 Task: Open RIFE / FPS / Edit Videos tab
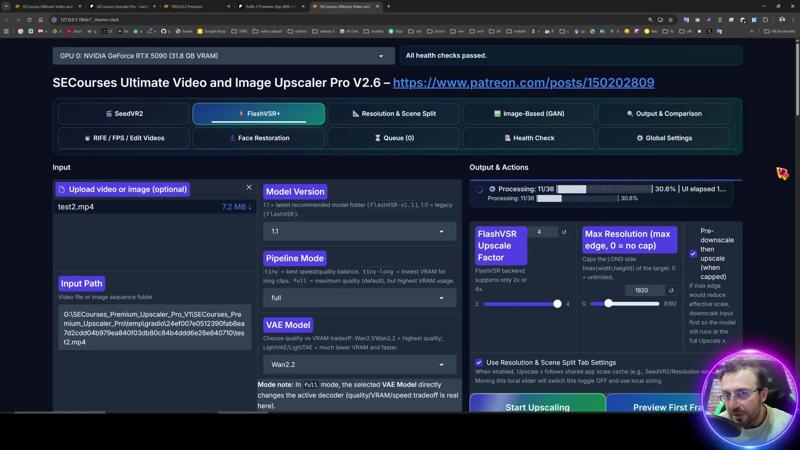point(124,138)
